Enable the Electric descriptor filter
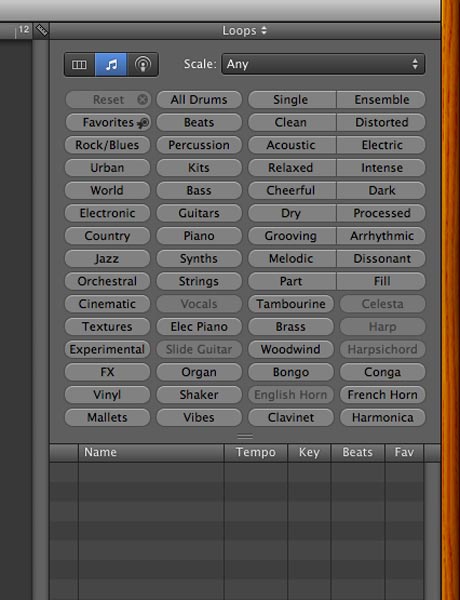 tap(381, 145)
